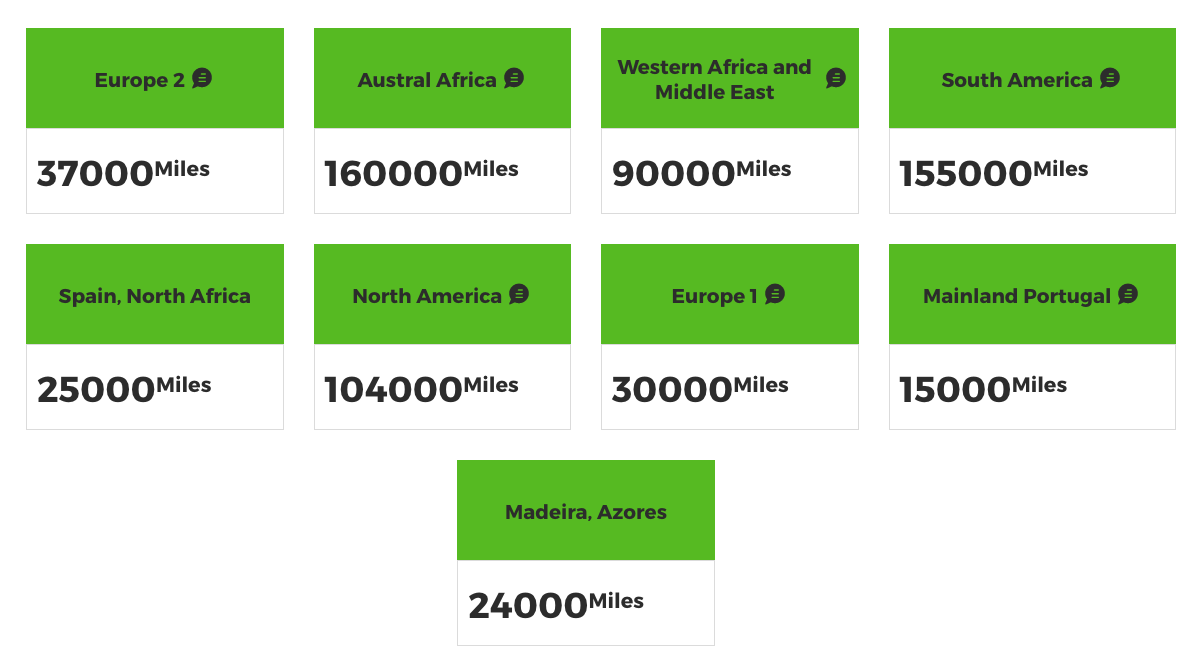
Task: Click the South America header text
Action: click(x=1017, y=80)
